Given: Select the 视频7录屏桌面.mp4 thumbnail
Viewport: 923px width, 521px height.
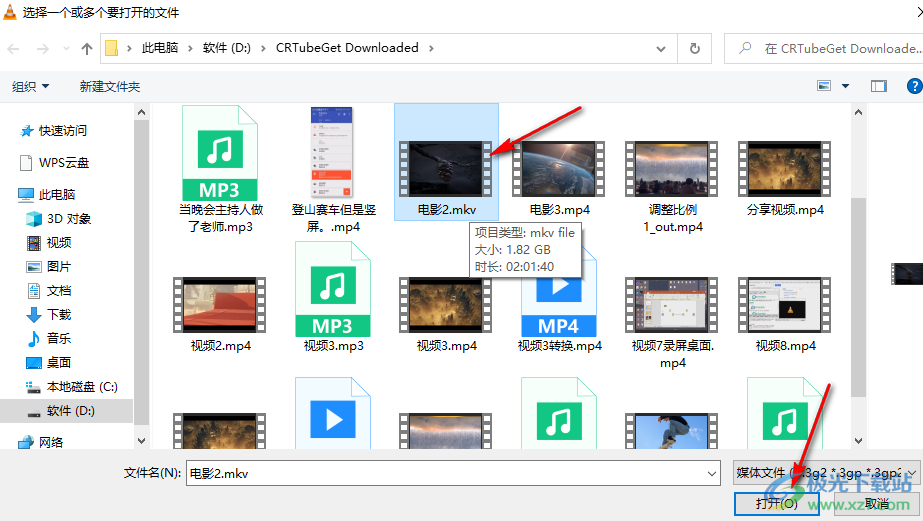Looking at the screenshot, I should point(672,305).
